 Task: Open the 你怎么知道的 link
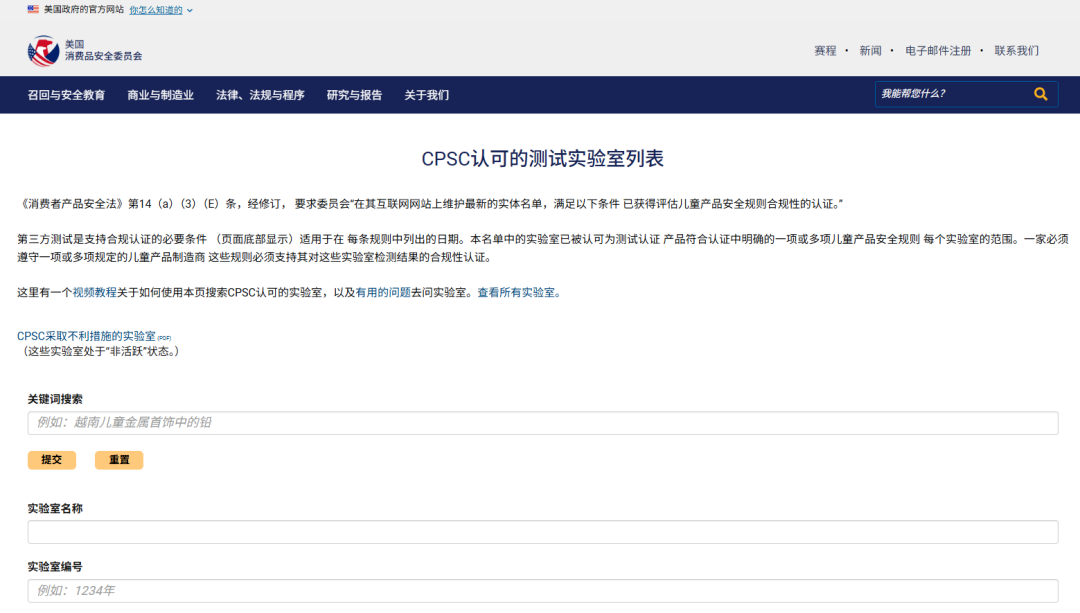(x=156, y=10)
